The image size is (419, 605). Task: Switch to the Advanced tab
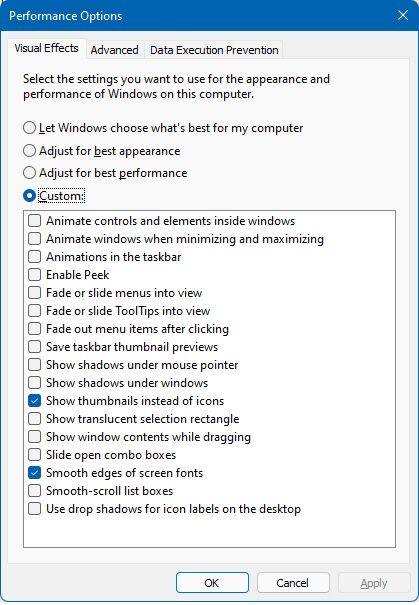coord(115,50)
